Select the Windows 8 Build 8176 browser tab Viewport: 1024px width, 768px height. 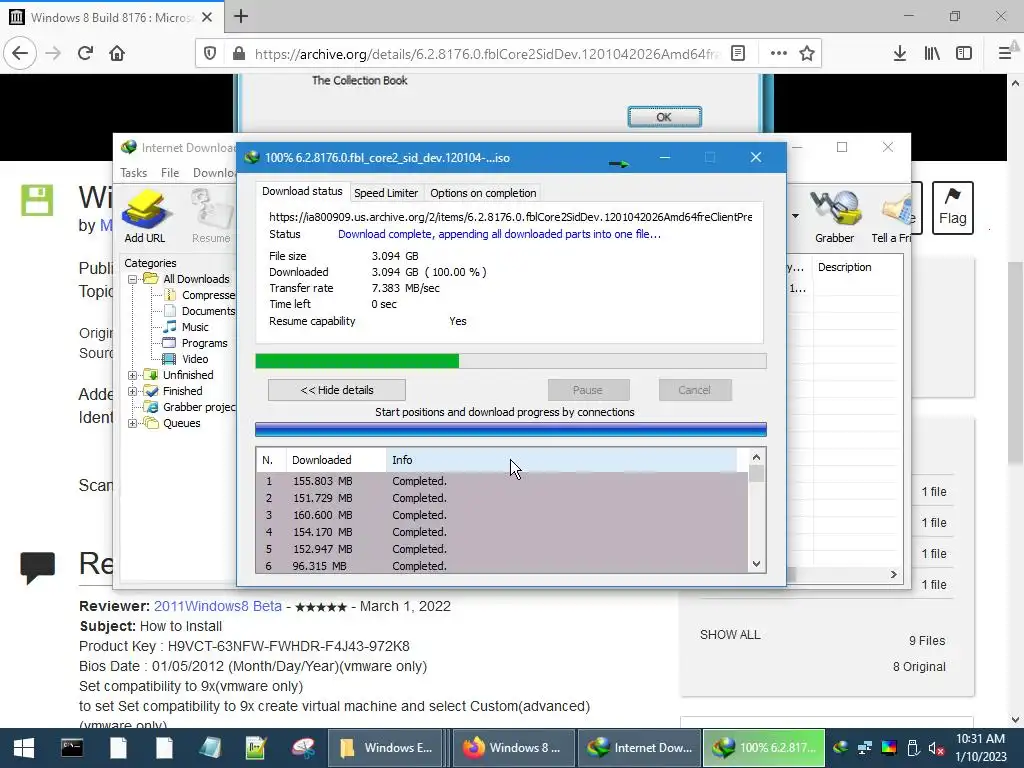(111, 17)
